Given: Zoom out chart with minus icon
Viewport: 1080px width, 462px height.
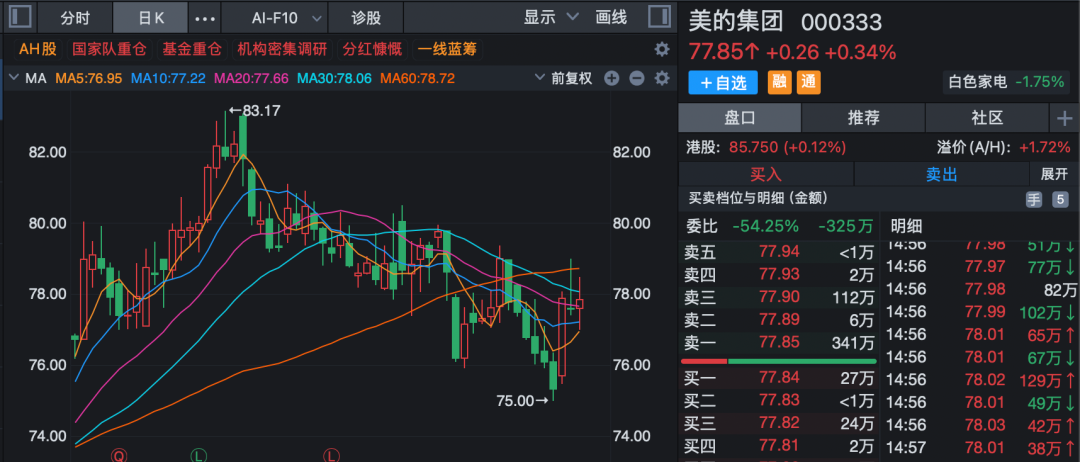Looking at the screenshot, I should pos(636,79).
